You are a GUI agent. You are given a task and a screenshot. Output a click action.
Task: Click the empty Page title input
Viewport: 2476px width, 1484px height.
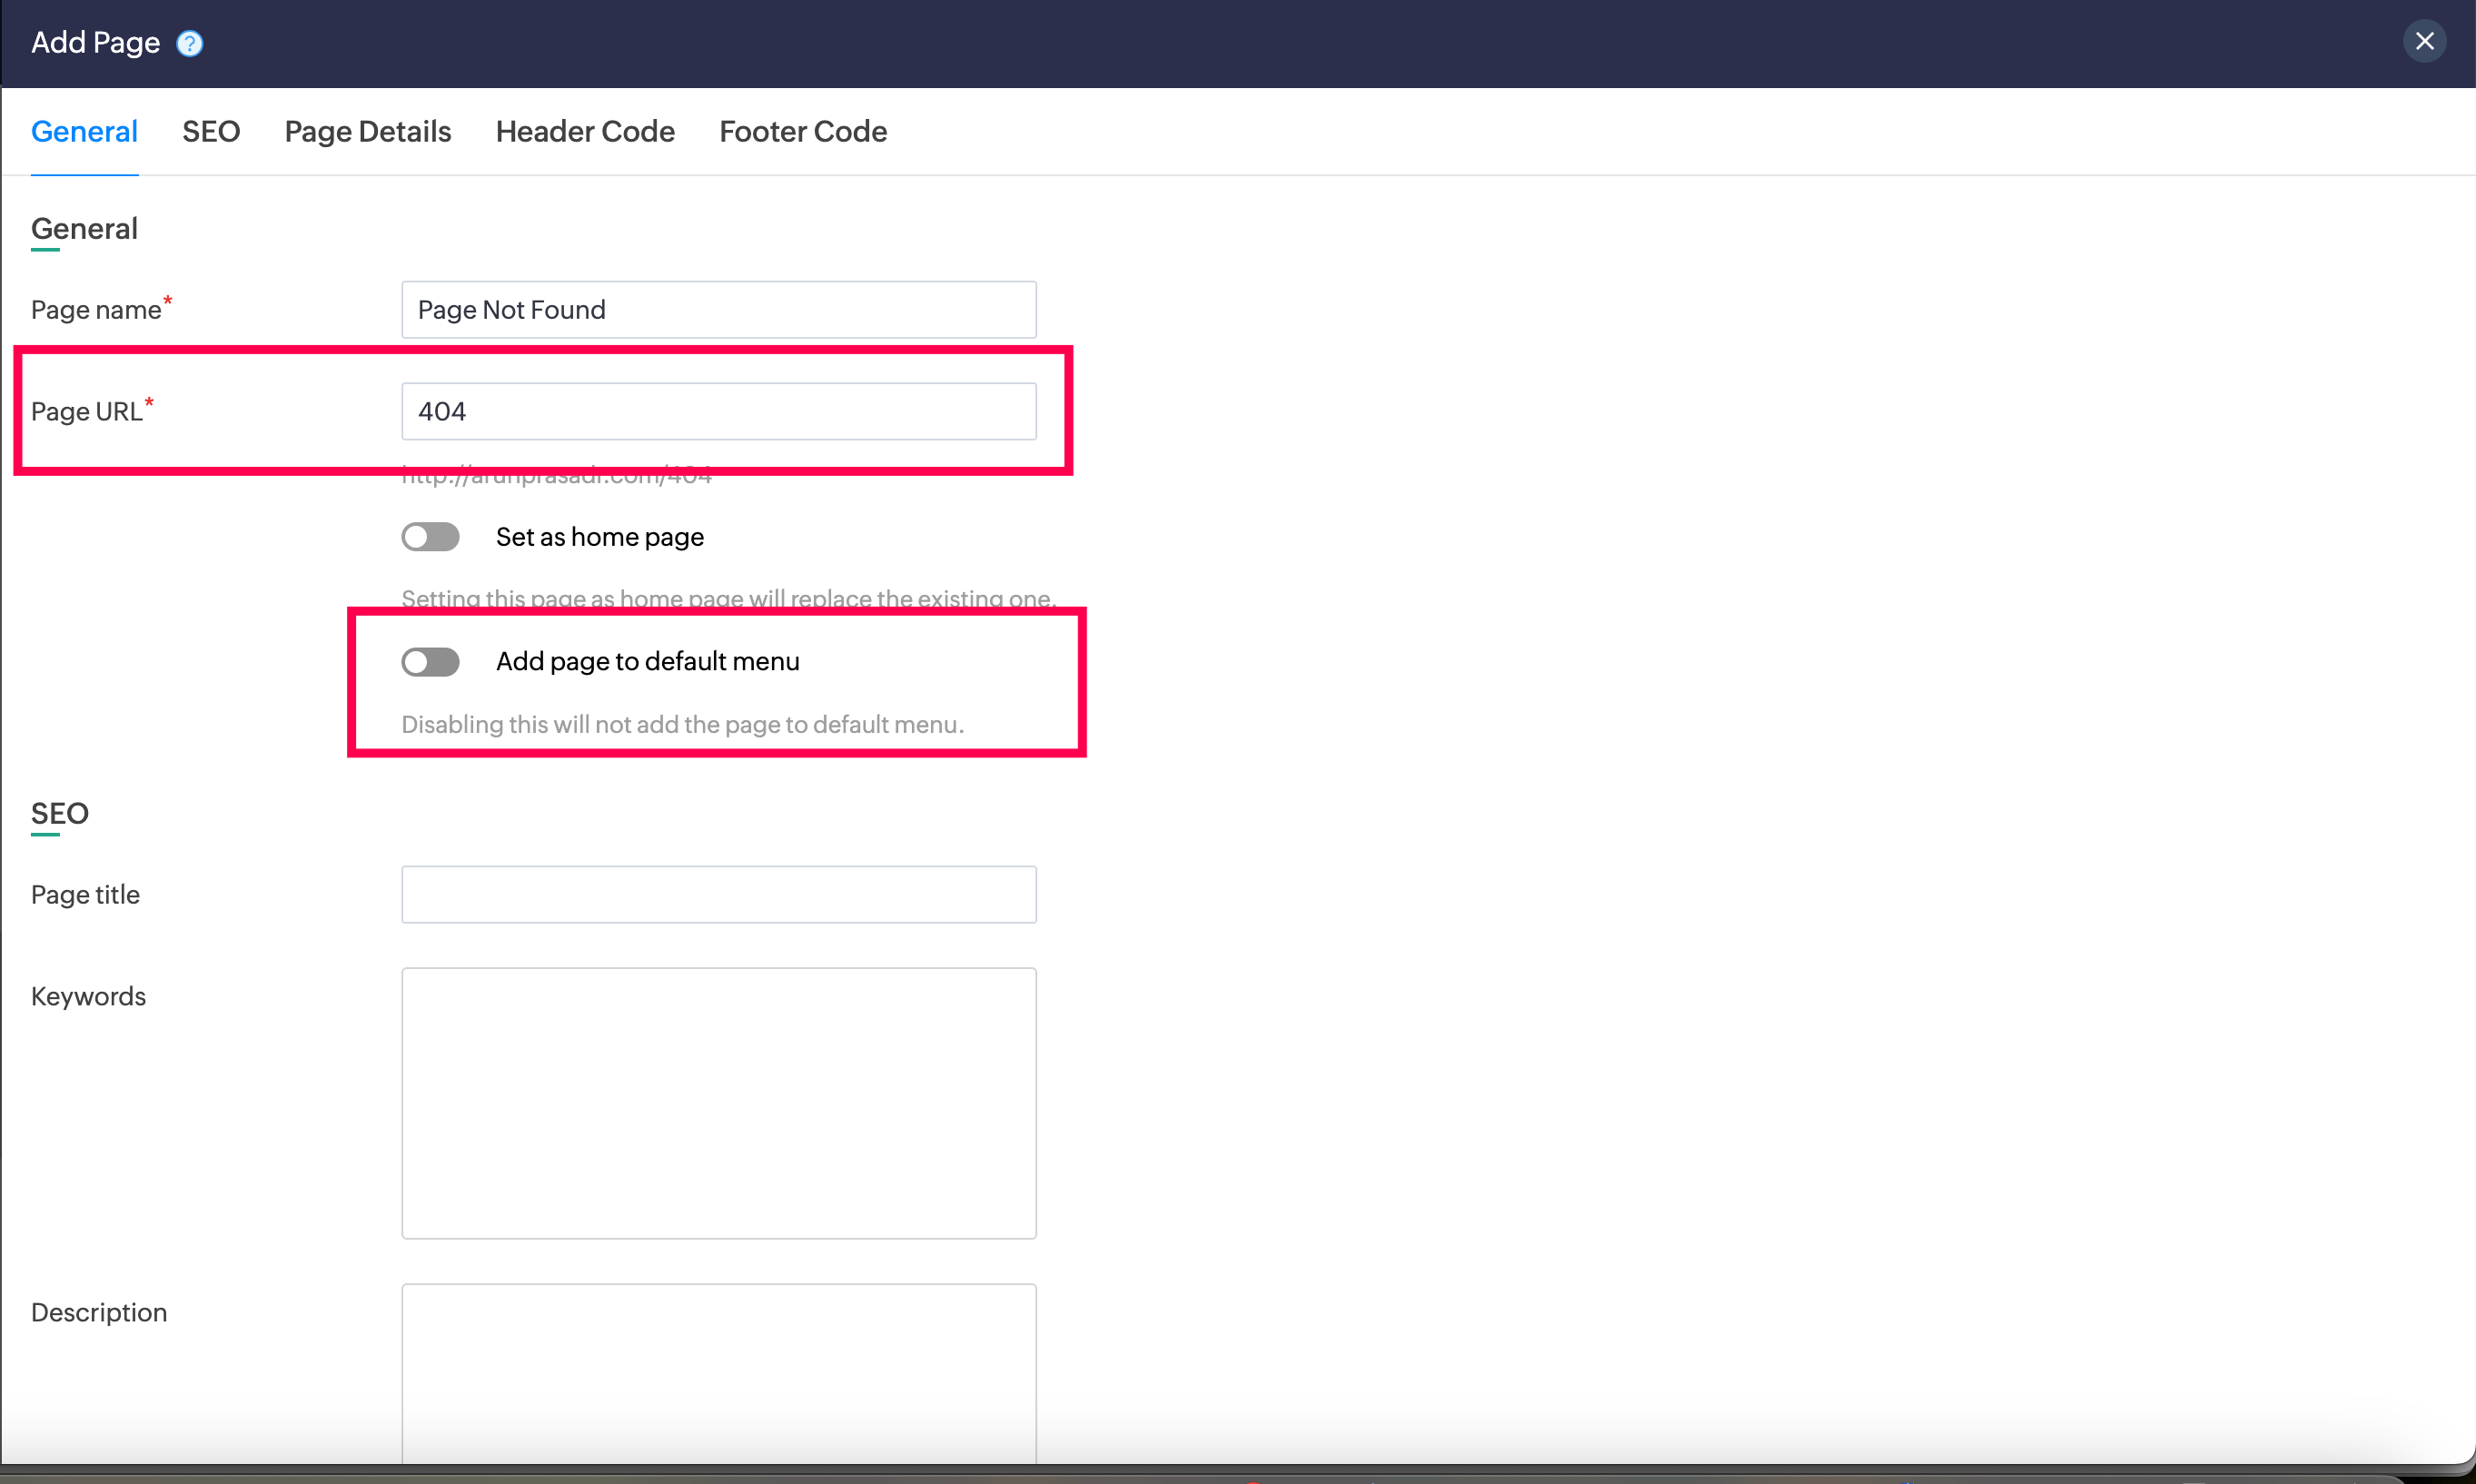tap(718, 894)
